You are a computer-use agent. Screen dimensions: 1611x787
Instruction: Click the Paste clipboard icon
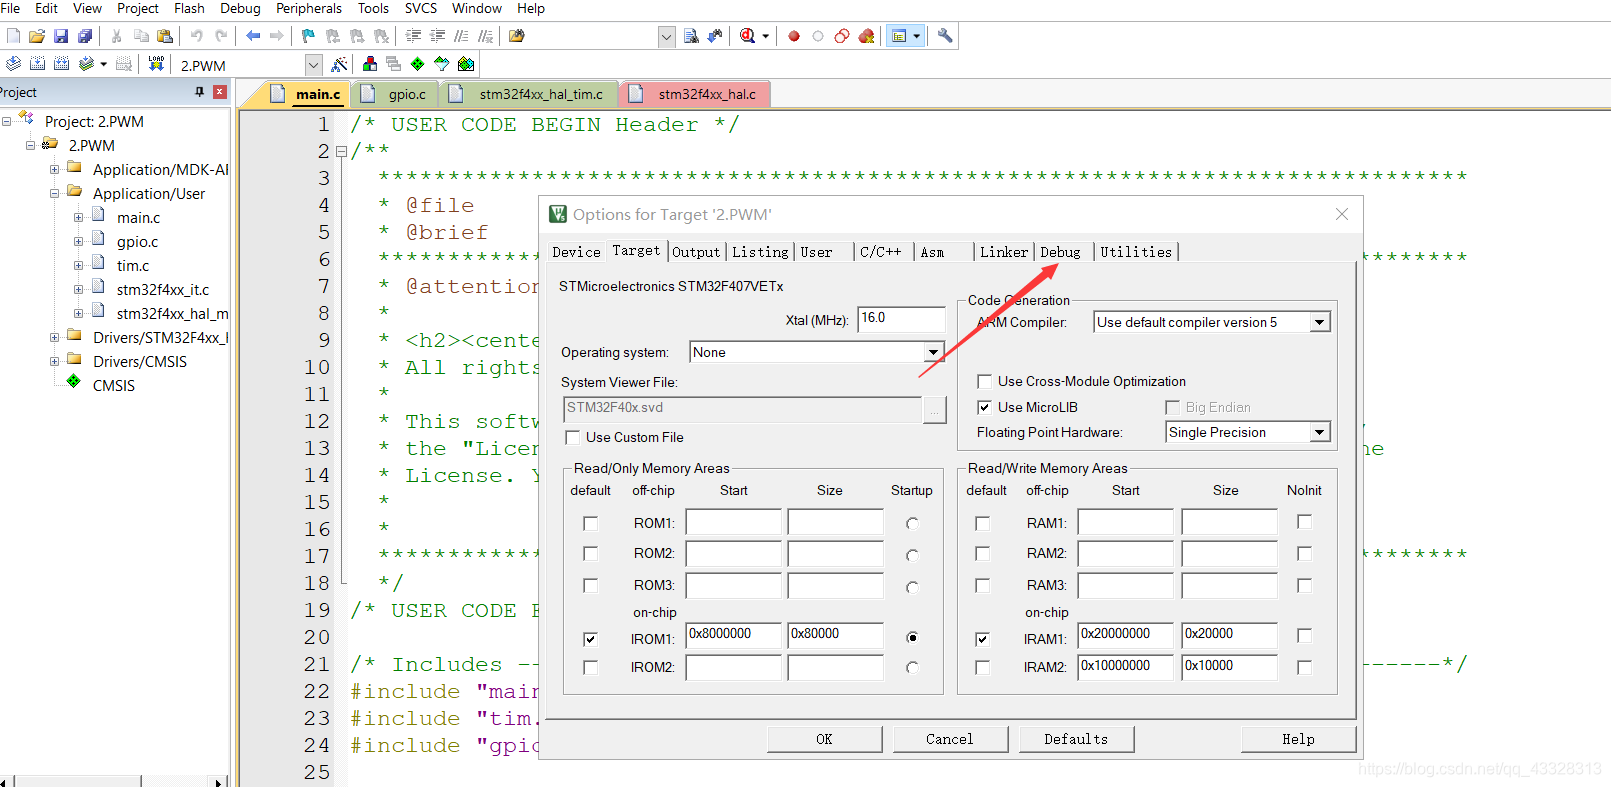[165, 36]
